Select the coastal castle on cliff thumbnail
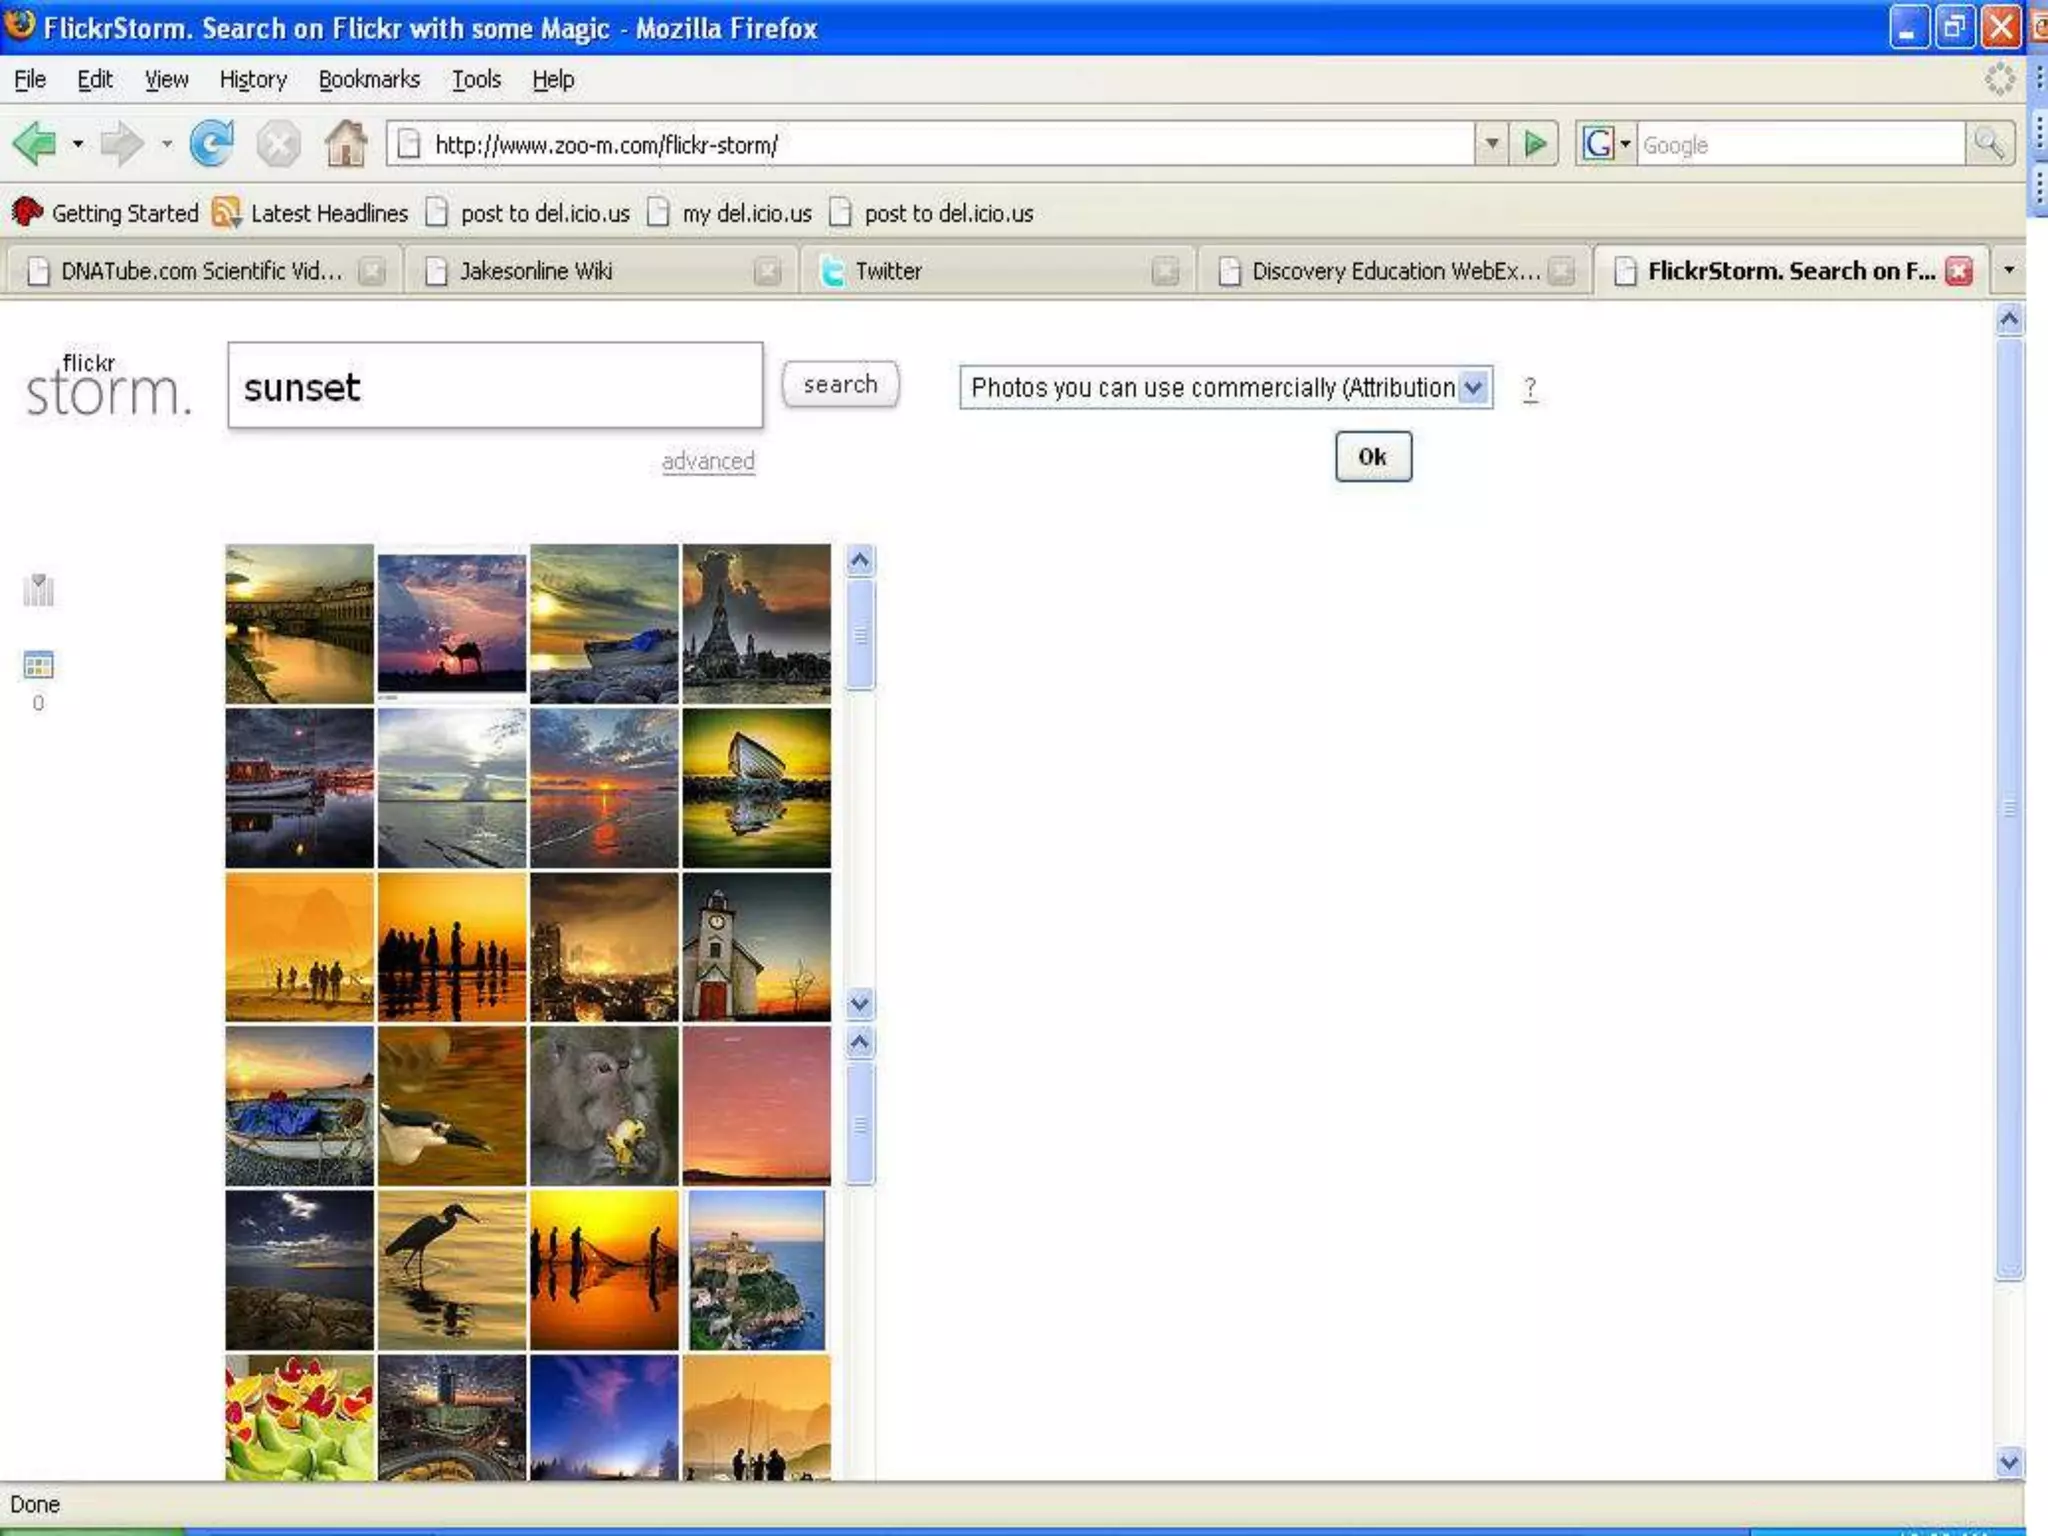The image size is (2048, 1536). click(757, 1270)
